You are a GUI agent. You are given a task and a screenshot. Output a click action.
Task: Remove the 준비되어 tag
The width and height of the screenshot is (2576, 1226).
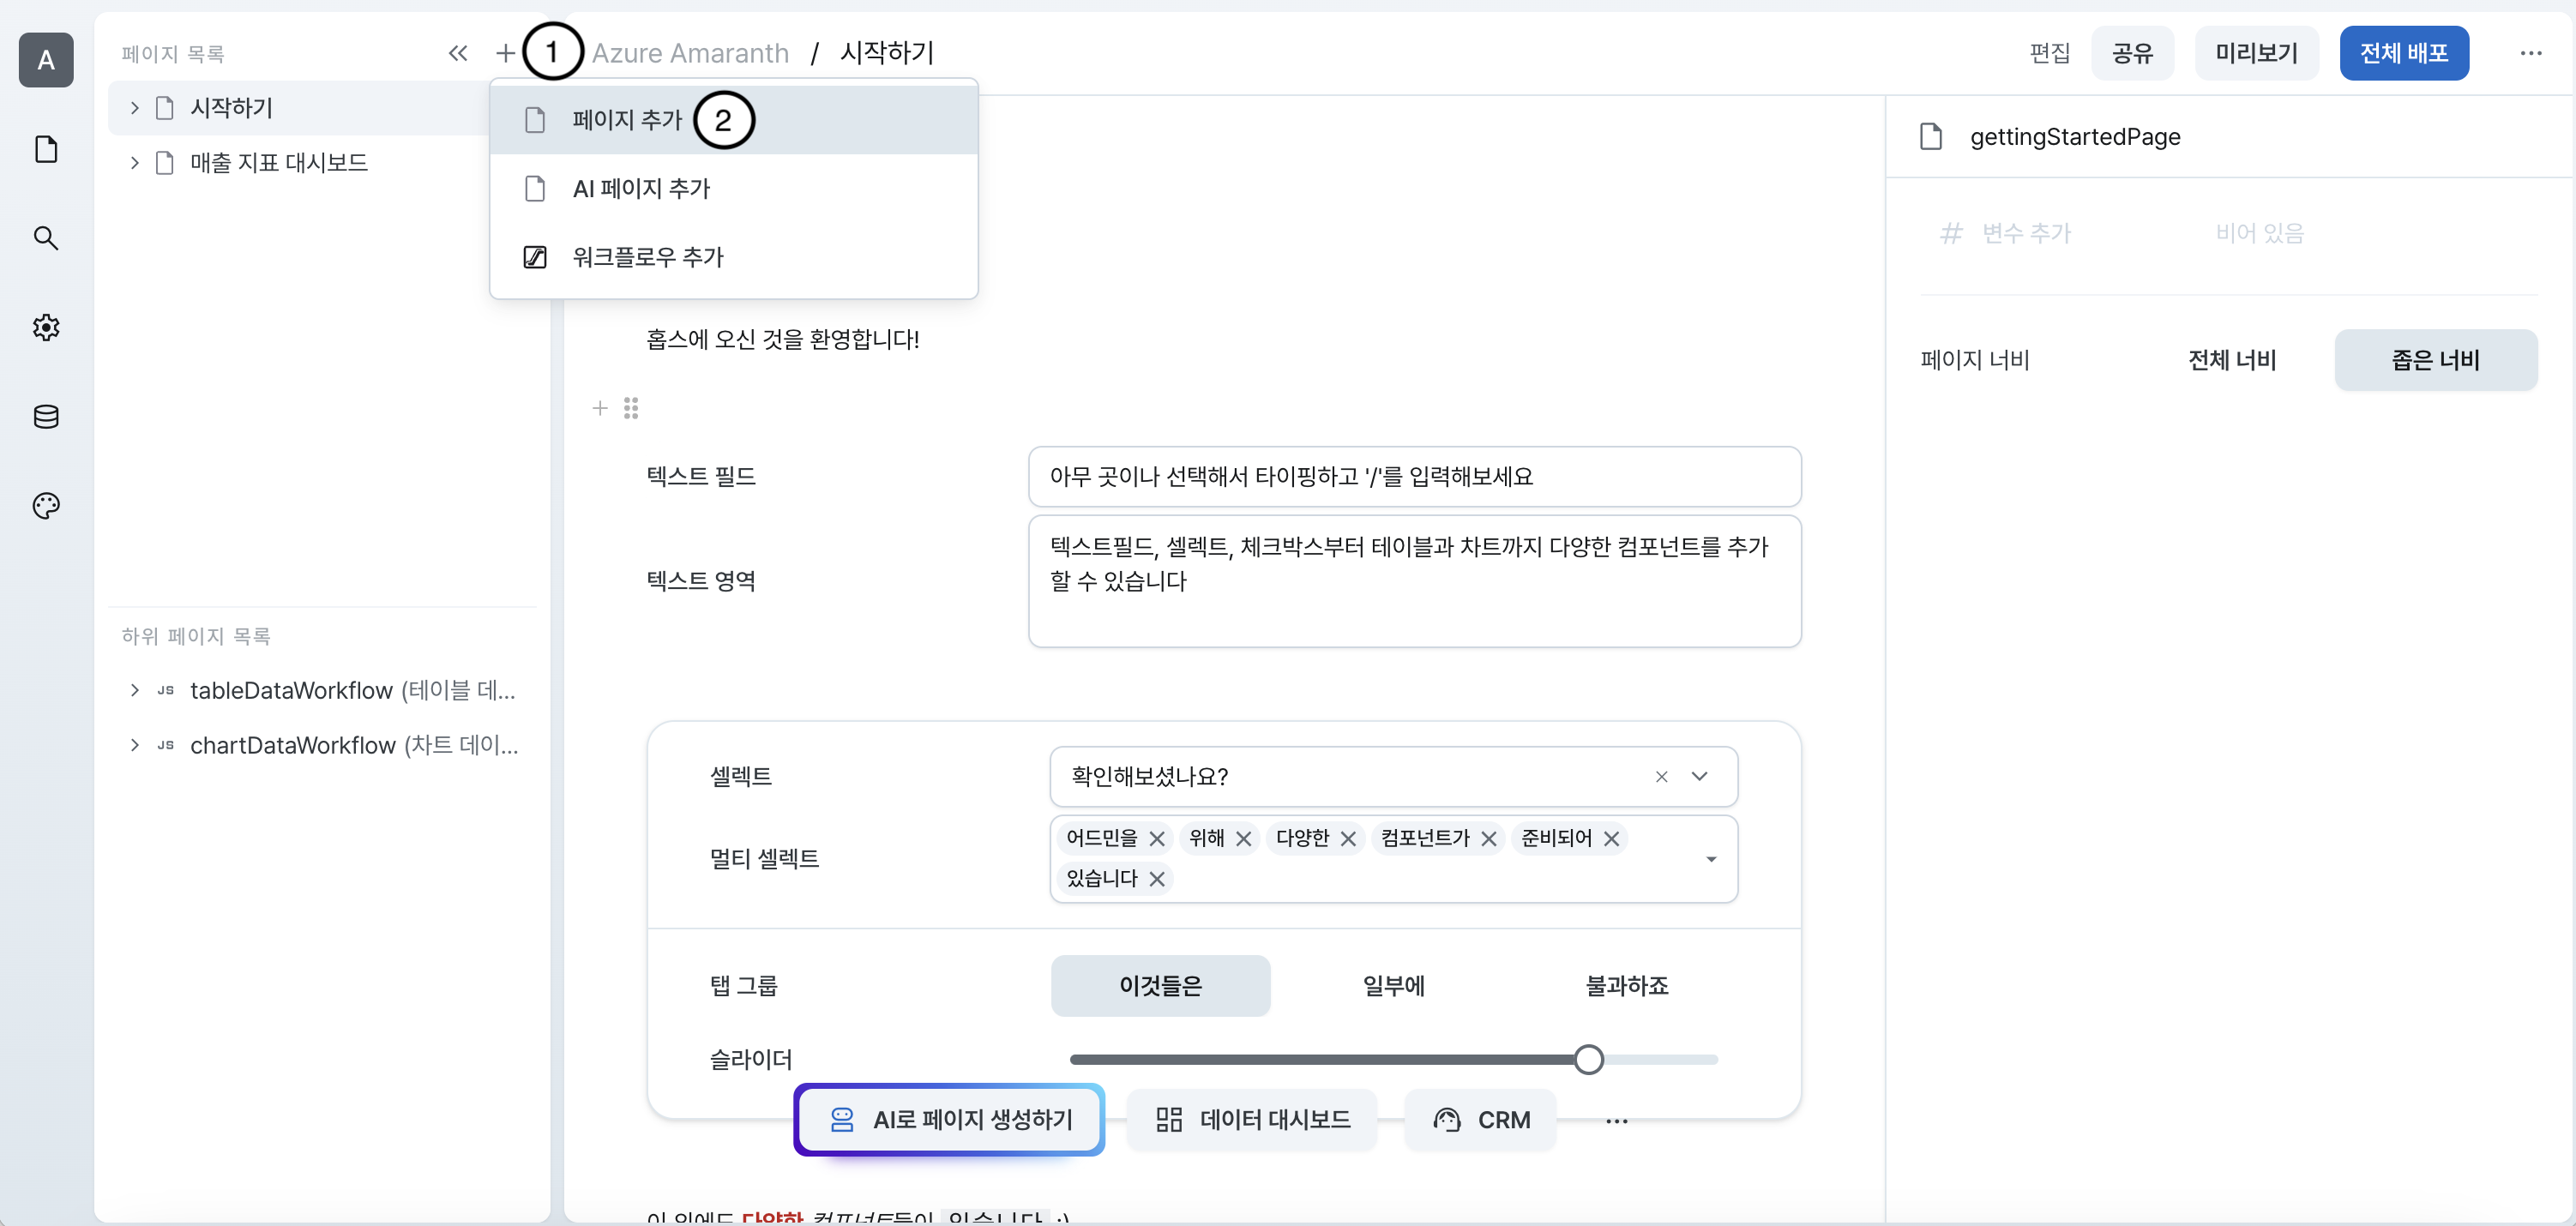1611,839
